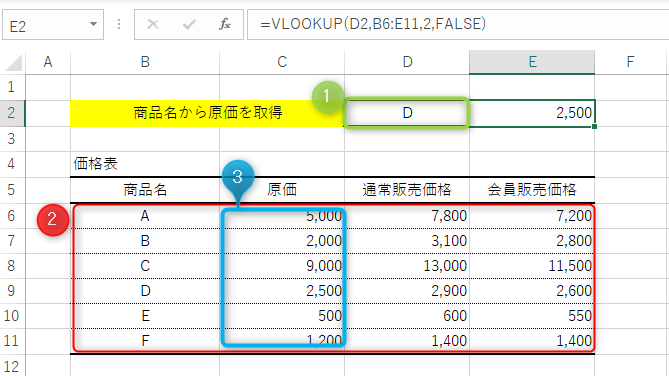Select row 9 header
This screenshot has height=376, width=669.
pyautogui.click(x=12, y=291)
